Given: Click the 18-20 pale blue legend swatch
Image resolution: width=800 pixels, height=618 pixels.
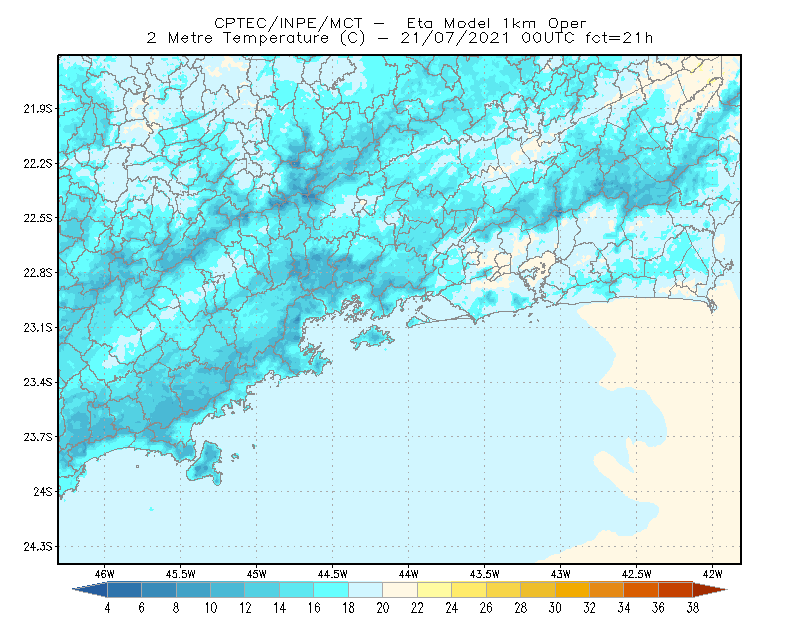Looking at the screenshot, I should (x=366, y=590).
